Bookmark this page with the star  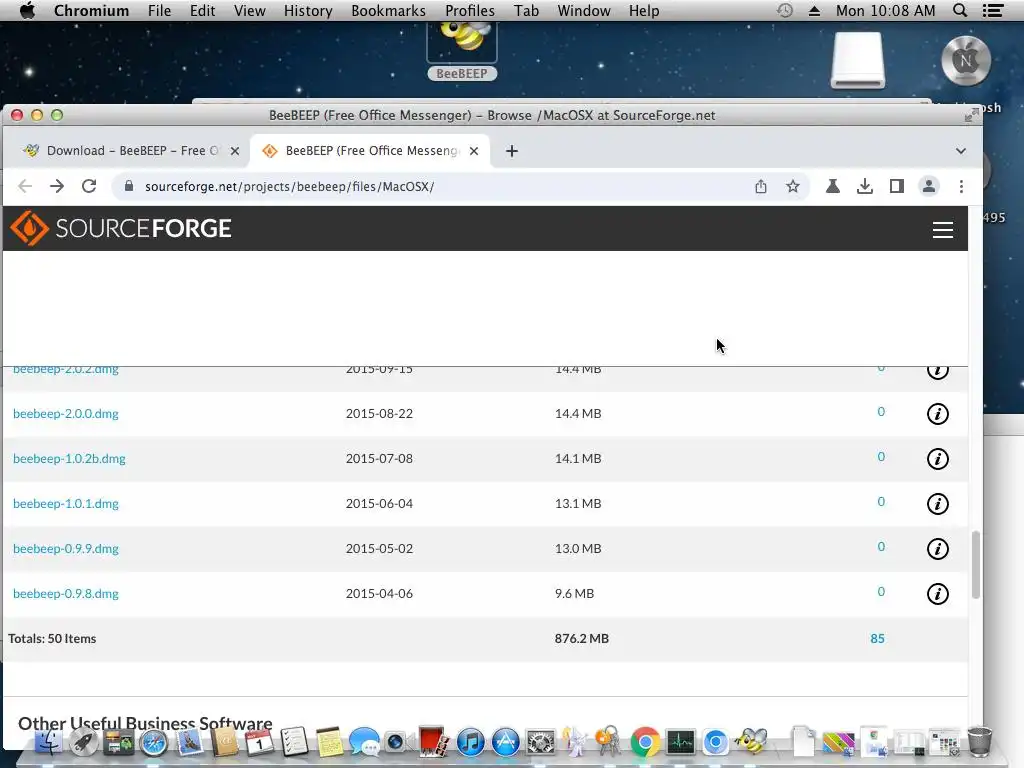coord(792,186)
